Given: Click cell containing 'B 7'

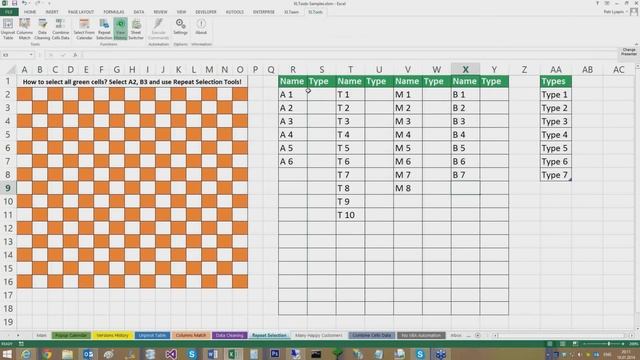Looking at the screenshot, I should point(465,175).
